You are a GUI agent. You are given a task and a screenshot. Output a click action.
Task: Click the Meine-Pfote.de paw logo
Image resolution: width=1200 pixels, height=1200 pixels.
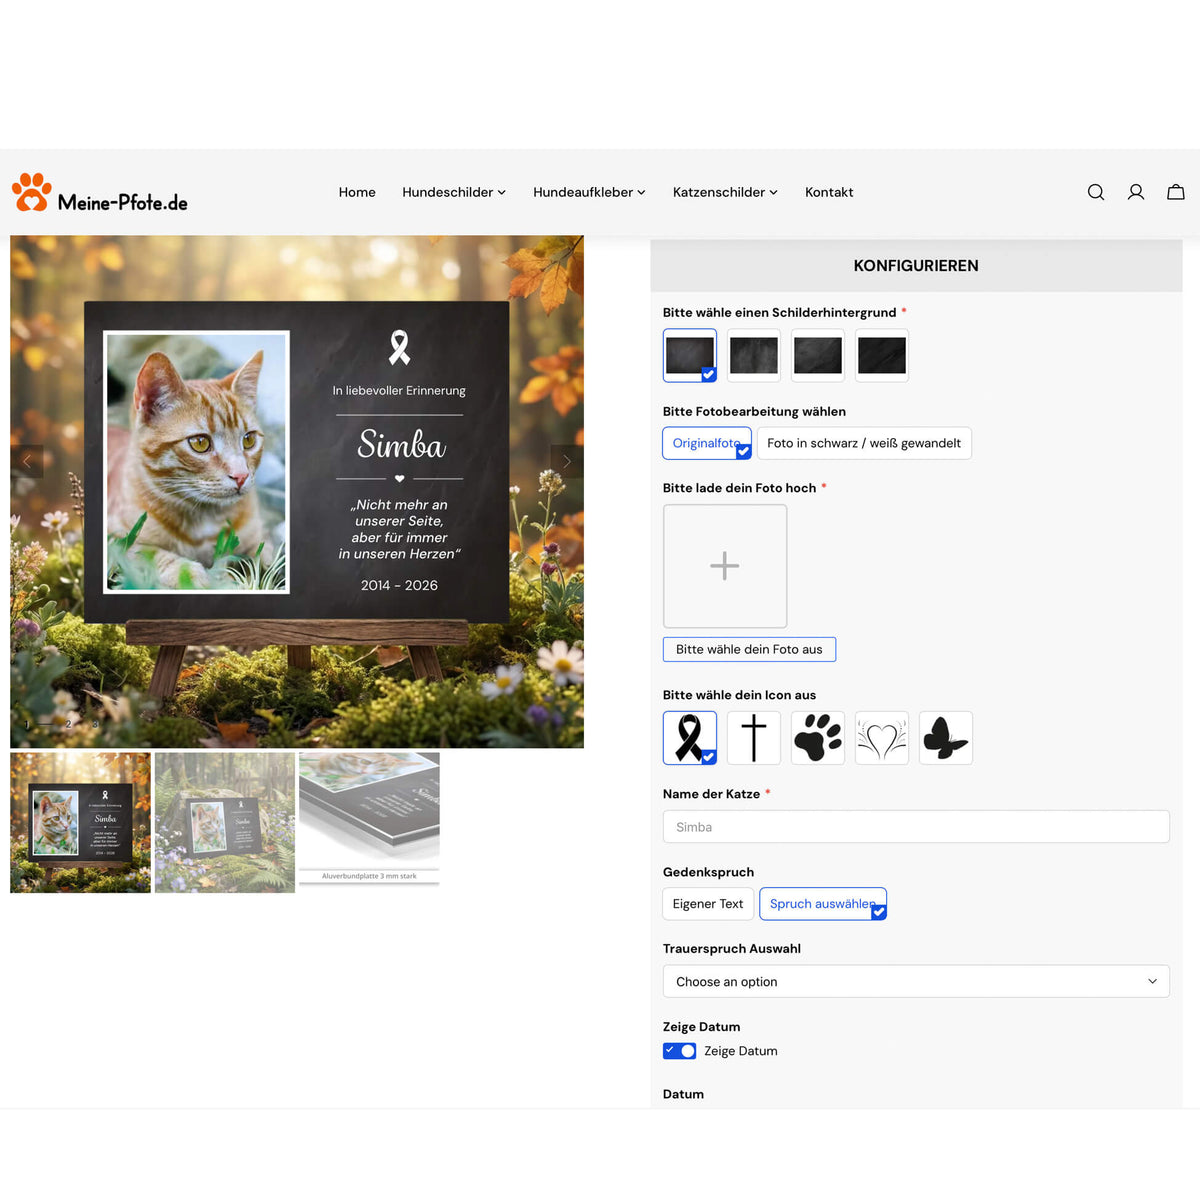pyautogui.click(x=100, y=193)
